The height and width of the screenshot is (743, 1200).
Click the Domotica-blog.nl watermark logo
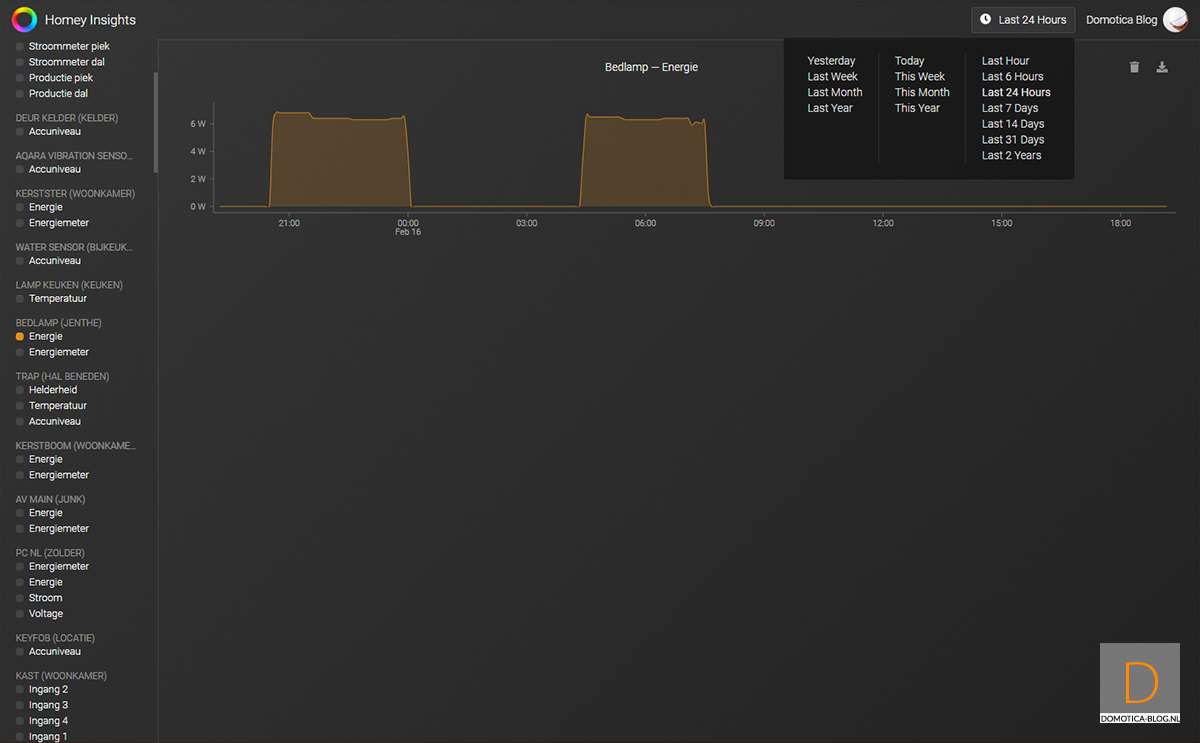1140,684
